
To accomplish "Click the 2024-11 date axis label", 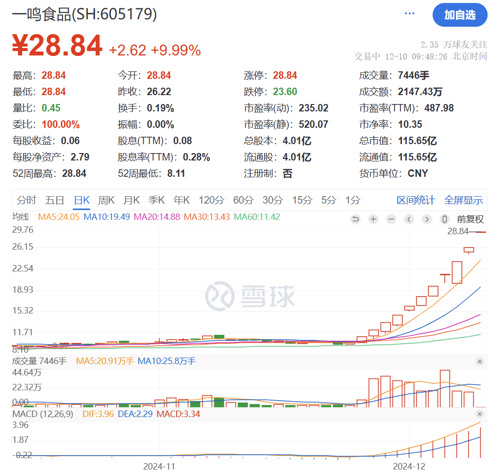I will (x=159, y=466).
